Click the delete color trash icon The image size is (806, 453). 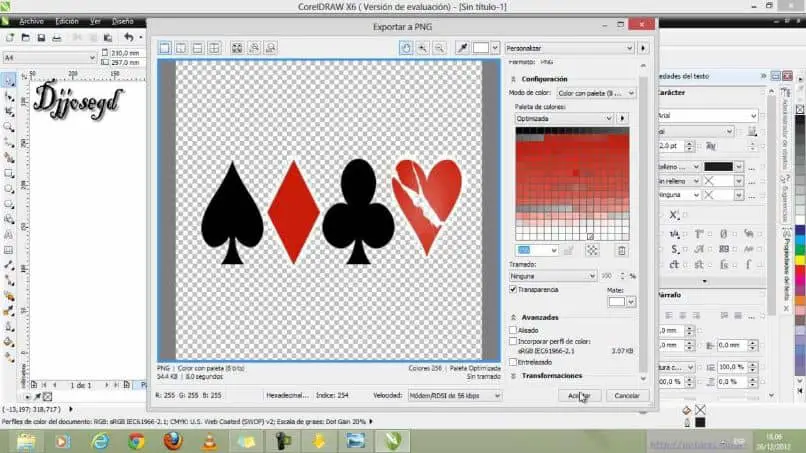click(621, 250)
